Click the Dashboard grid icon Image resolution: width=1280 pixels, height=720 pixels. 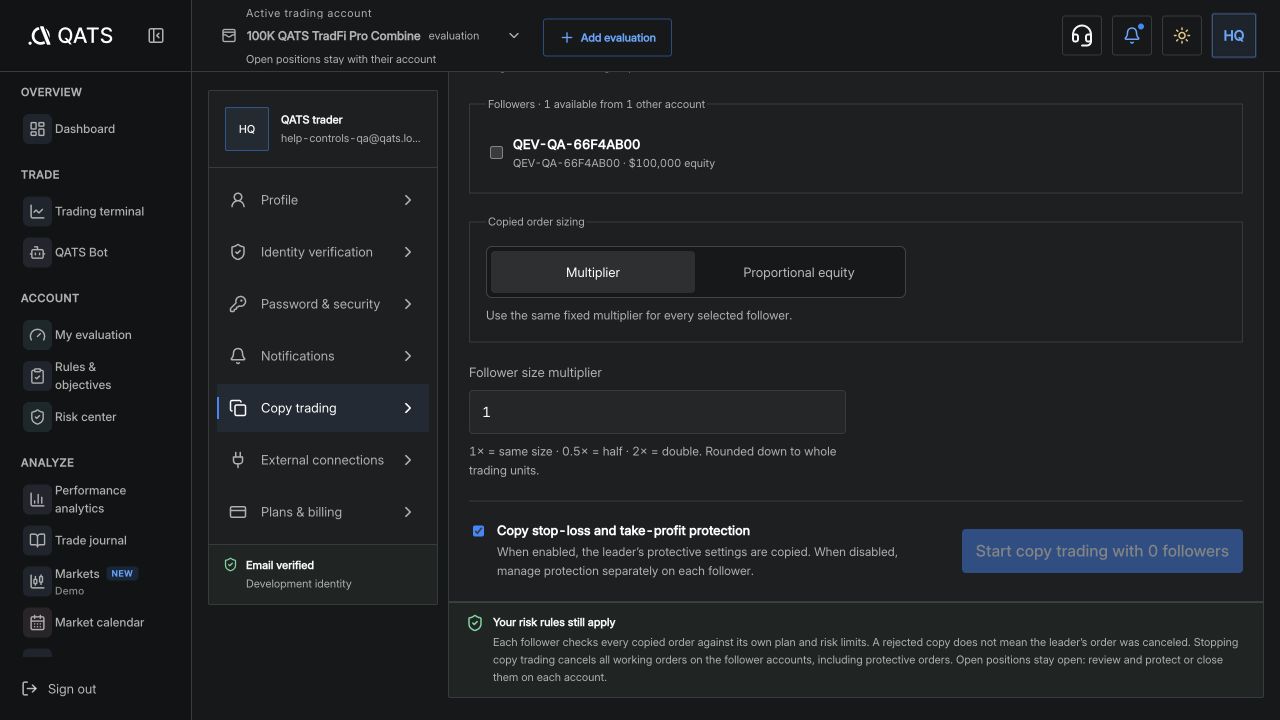(37, 129)
